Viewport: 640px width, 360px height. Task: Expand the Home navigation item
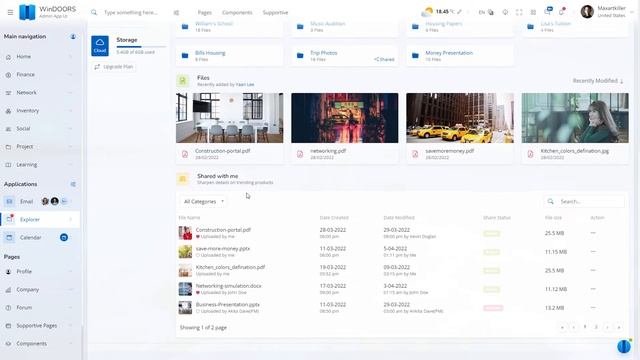point(40,57)
